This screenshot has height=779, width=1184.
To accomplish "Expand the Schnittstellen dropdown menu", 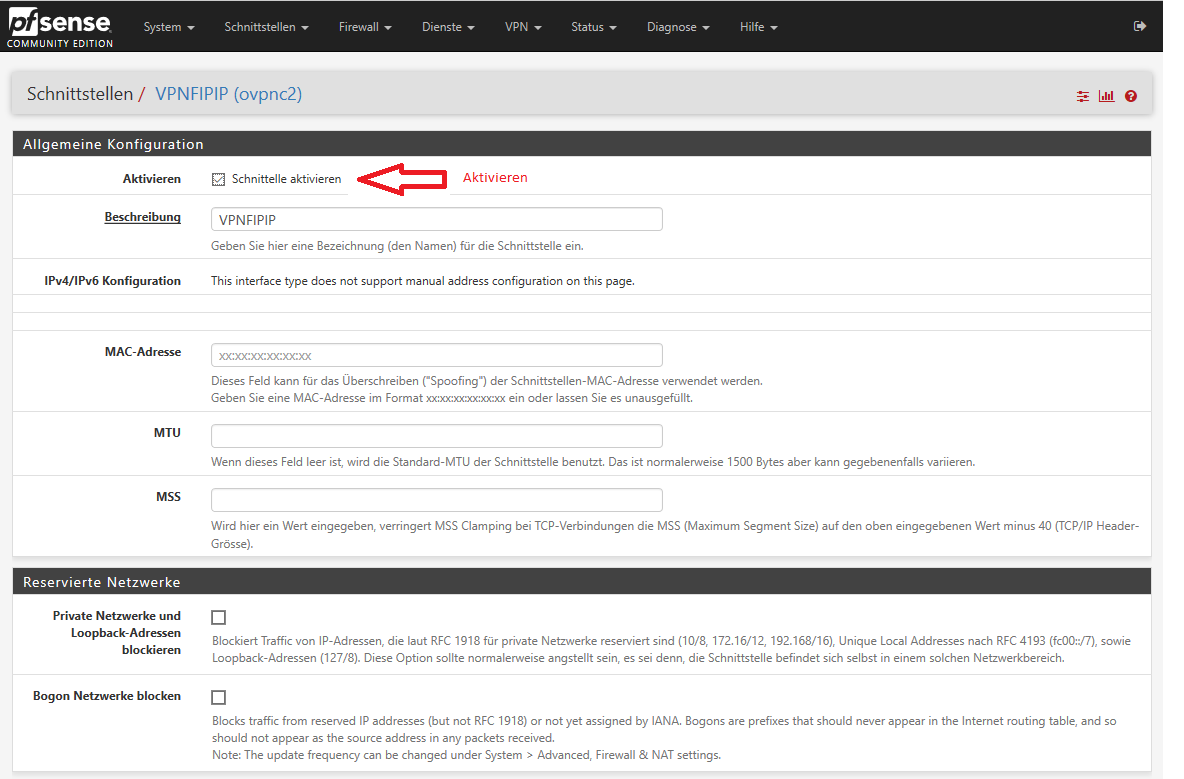I will 266,27.
